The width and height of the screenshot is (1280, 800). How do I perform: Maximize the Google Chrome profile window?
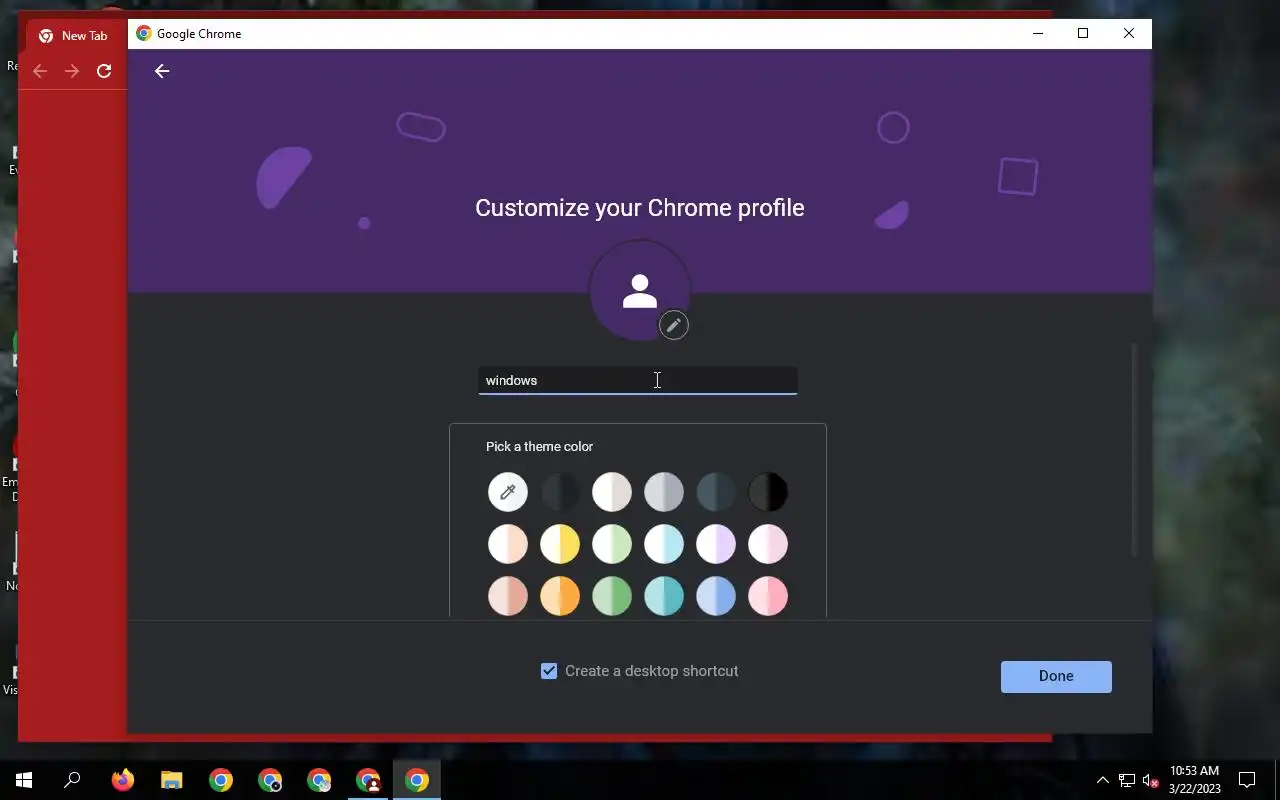[x=1083, y=33]
